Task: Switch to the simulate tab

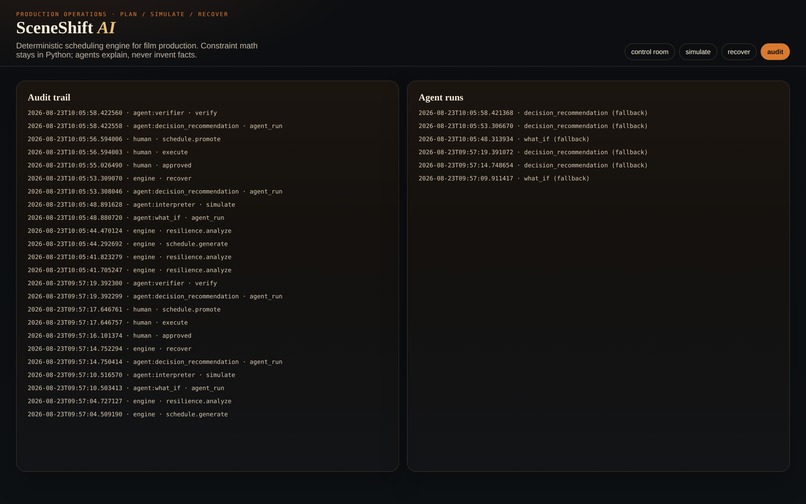Action: point(698,51)
